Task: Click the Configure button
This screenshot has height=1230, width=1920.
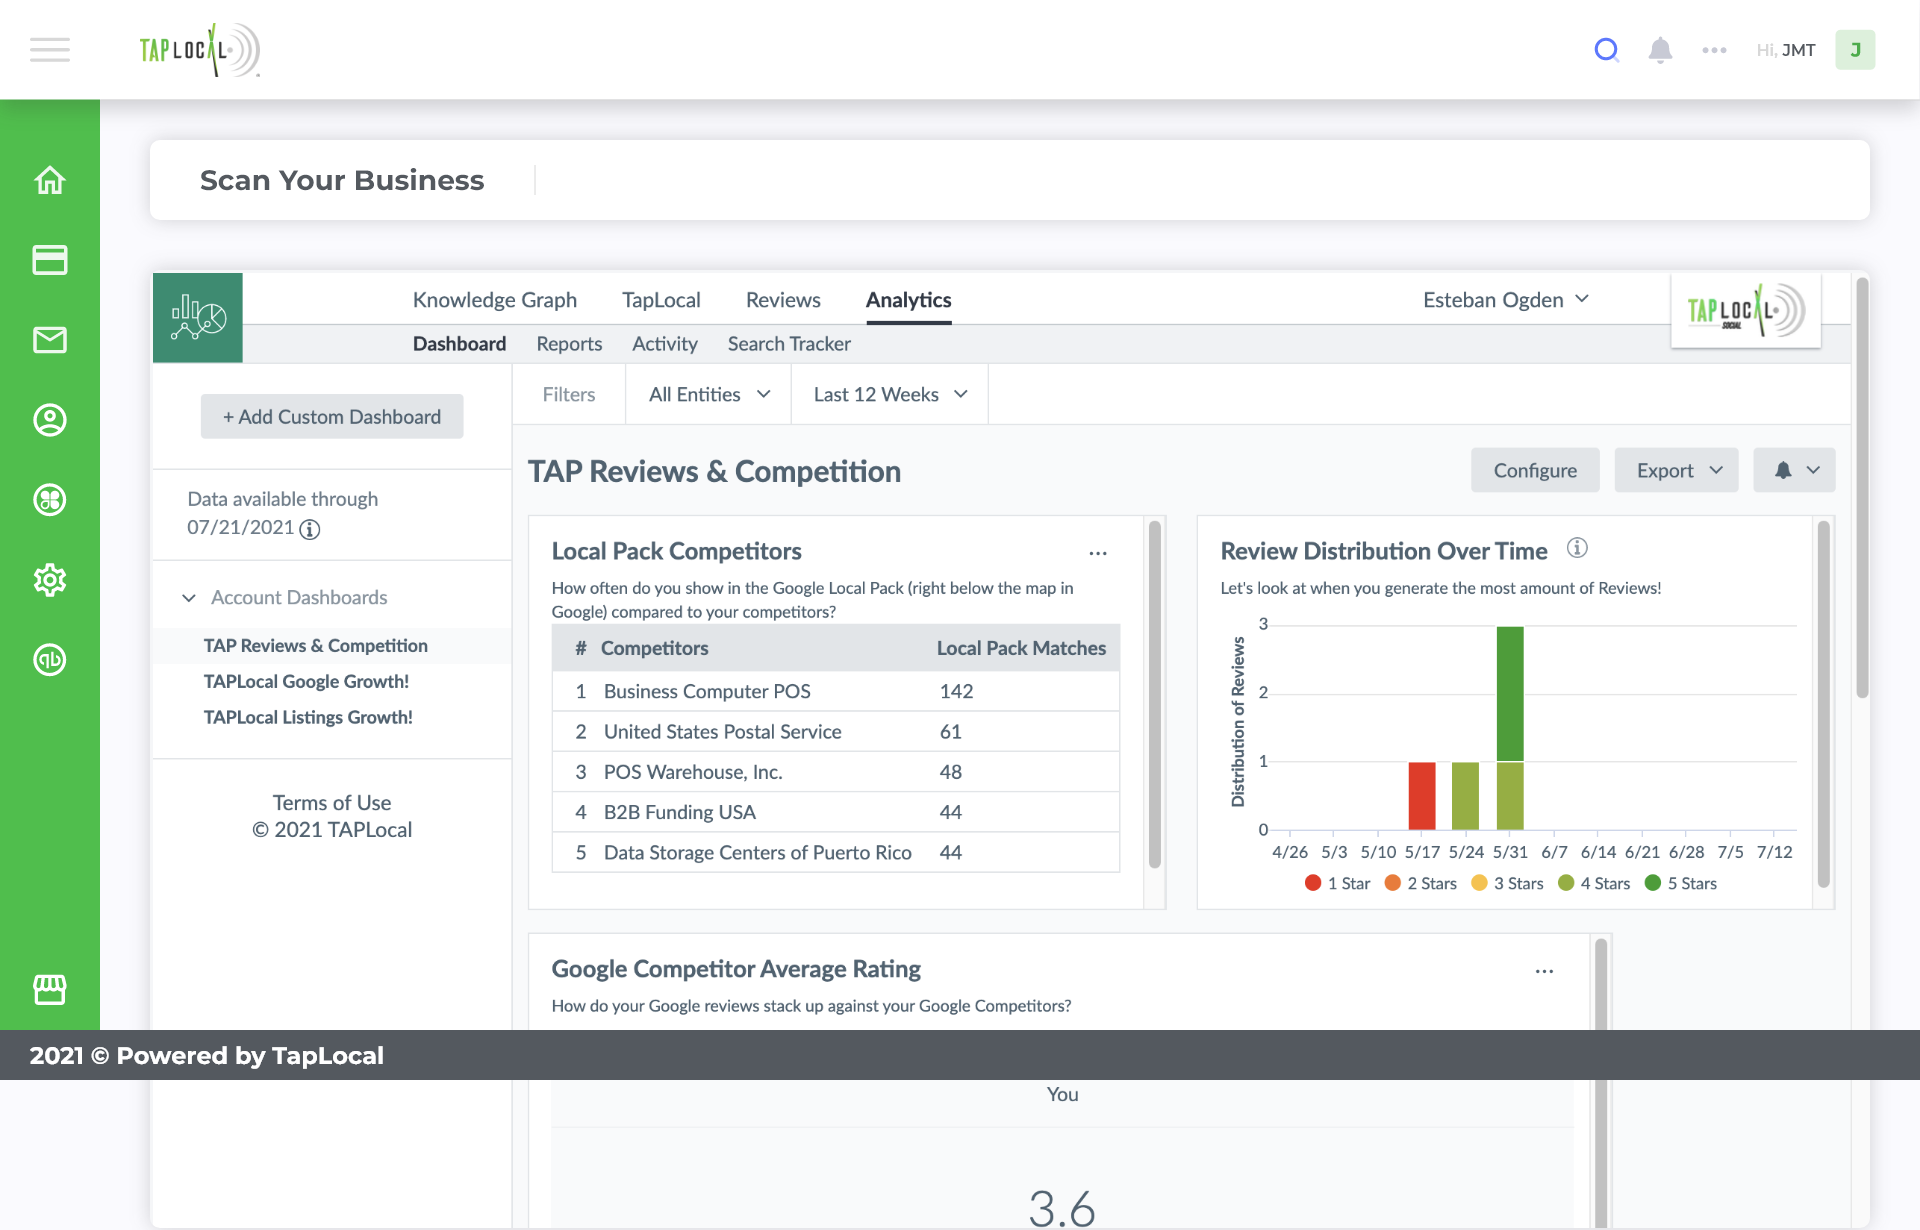Action: 1535,470
